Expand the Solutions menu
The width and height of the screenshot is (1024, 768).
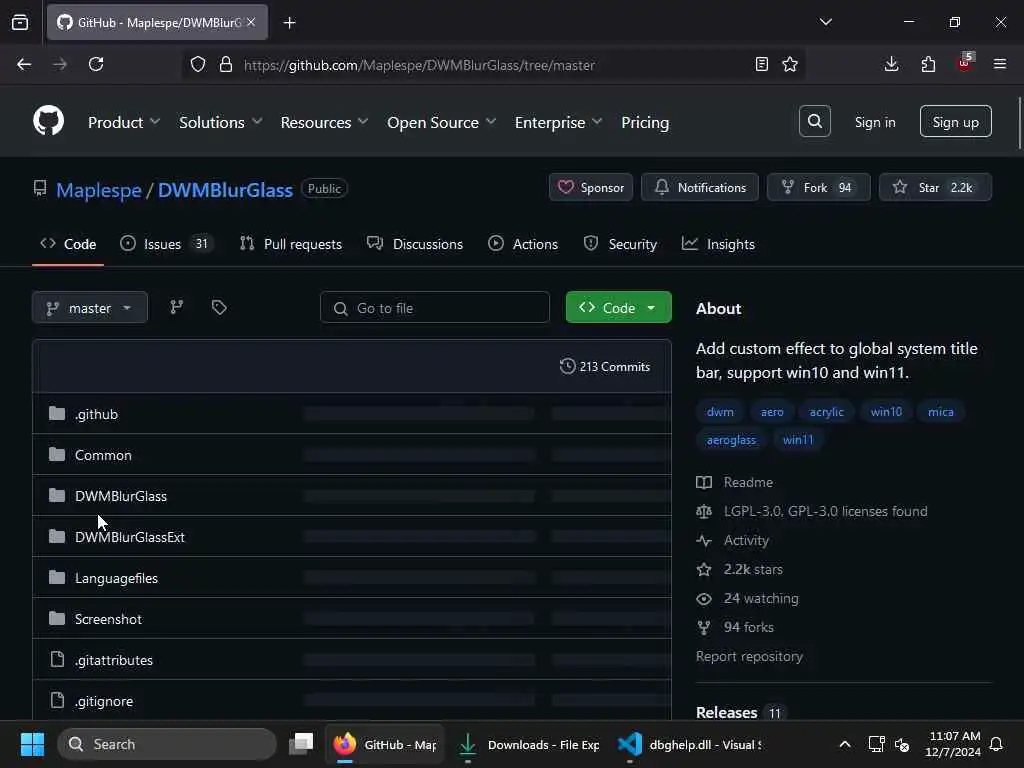click(220, 122)
